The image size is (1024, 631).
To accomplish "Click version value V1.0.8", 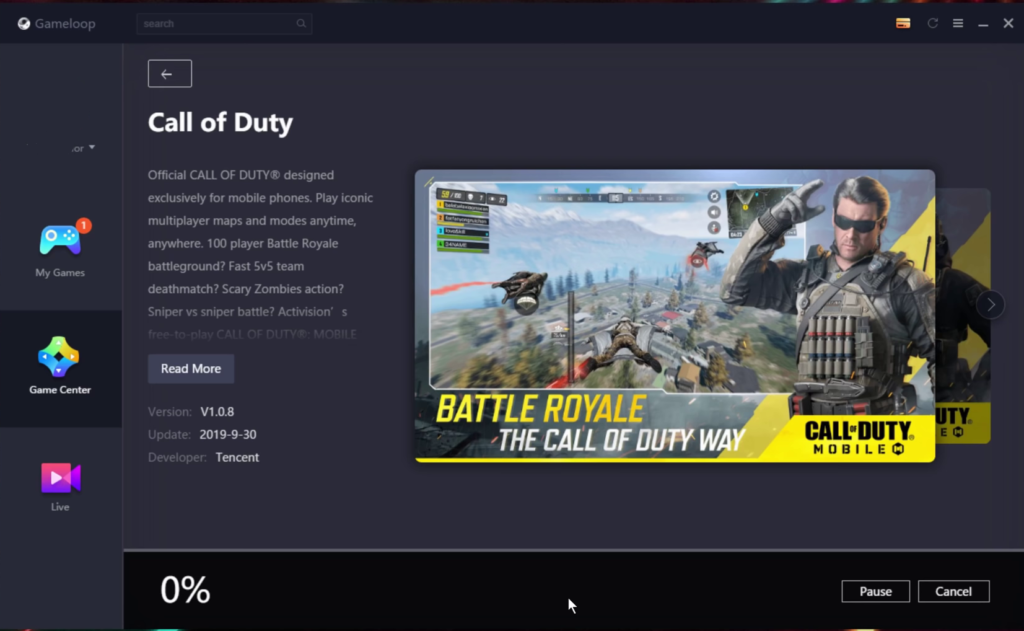I will tap(217, 412).
